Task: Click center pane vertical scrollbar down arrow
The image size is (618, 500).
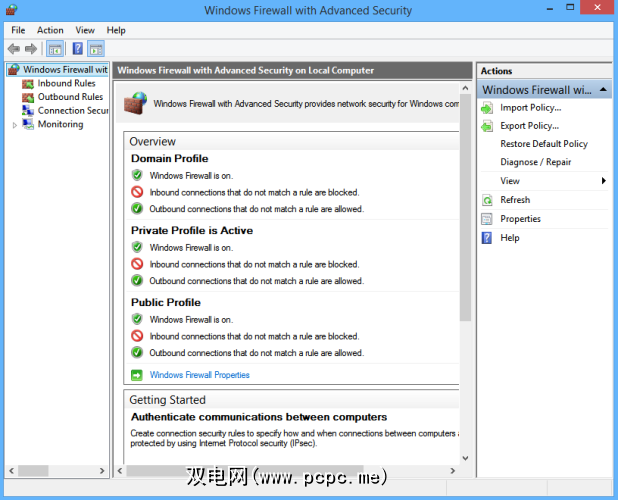Action: click(465, 458)
